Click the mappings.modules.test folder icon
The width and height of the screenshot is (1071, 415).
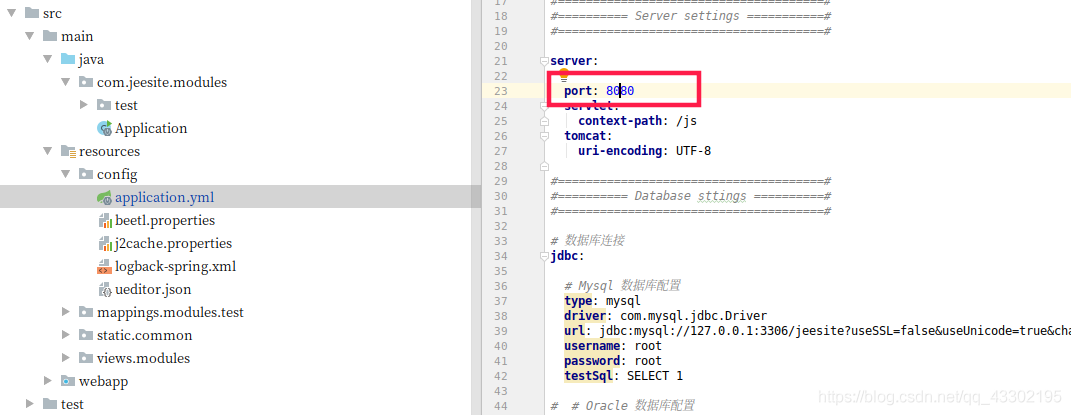[x=86, y=313]
